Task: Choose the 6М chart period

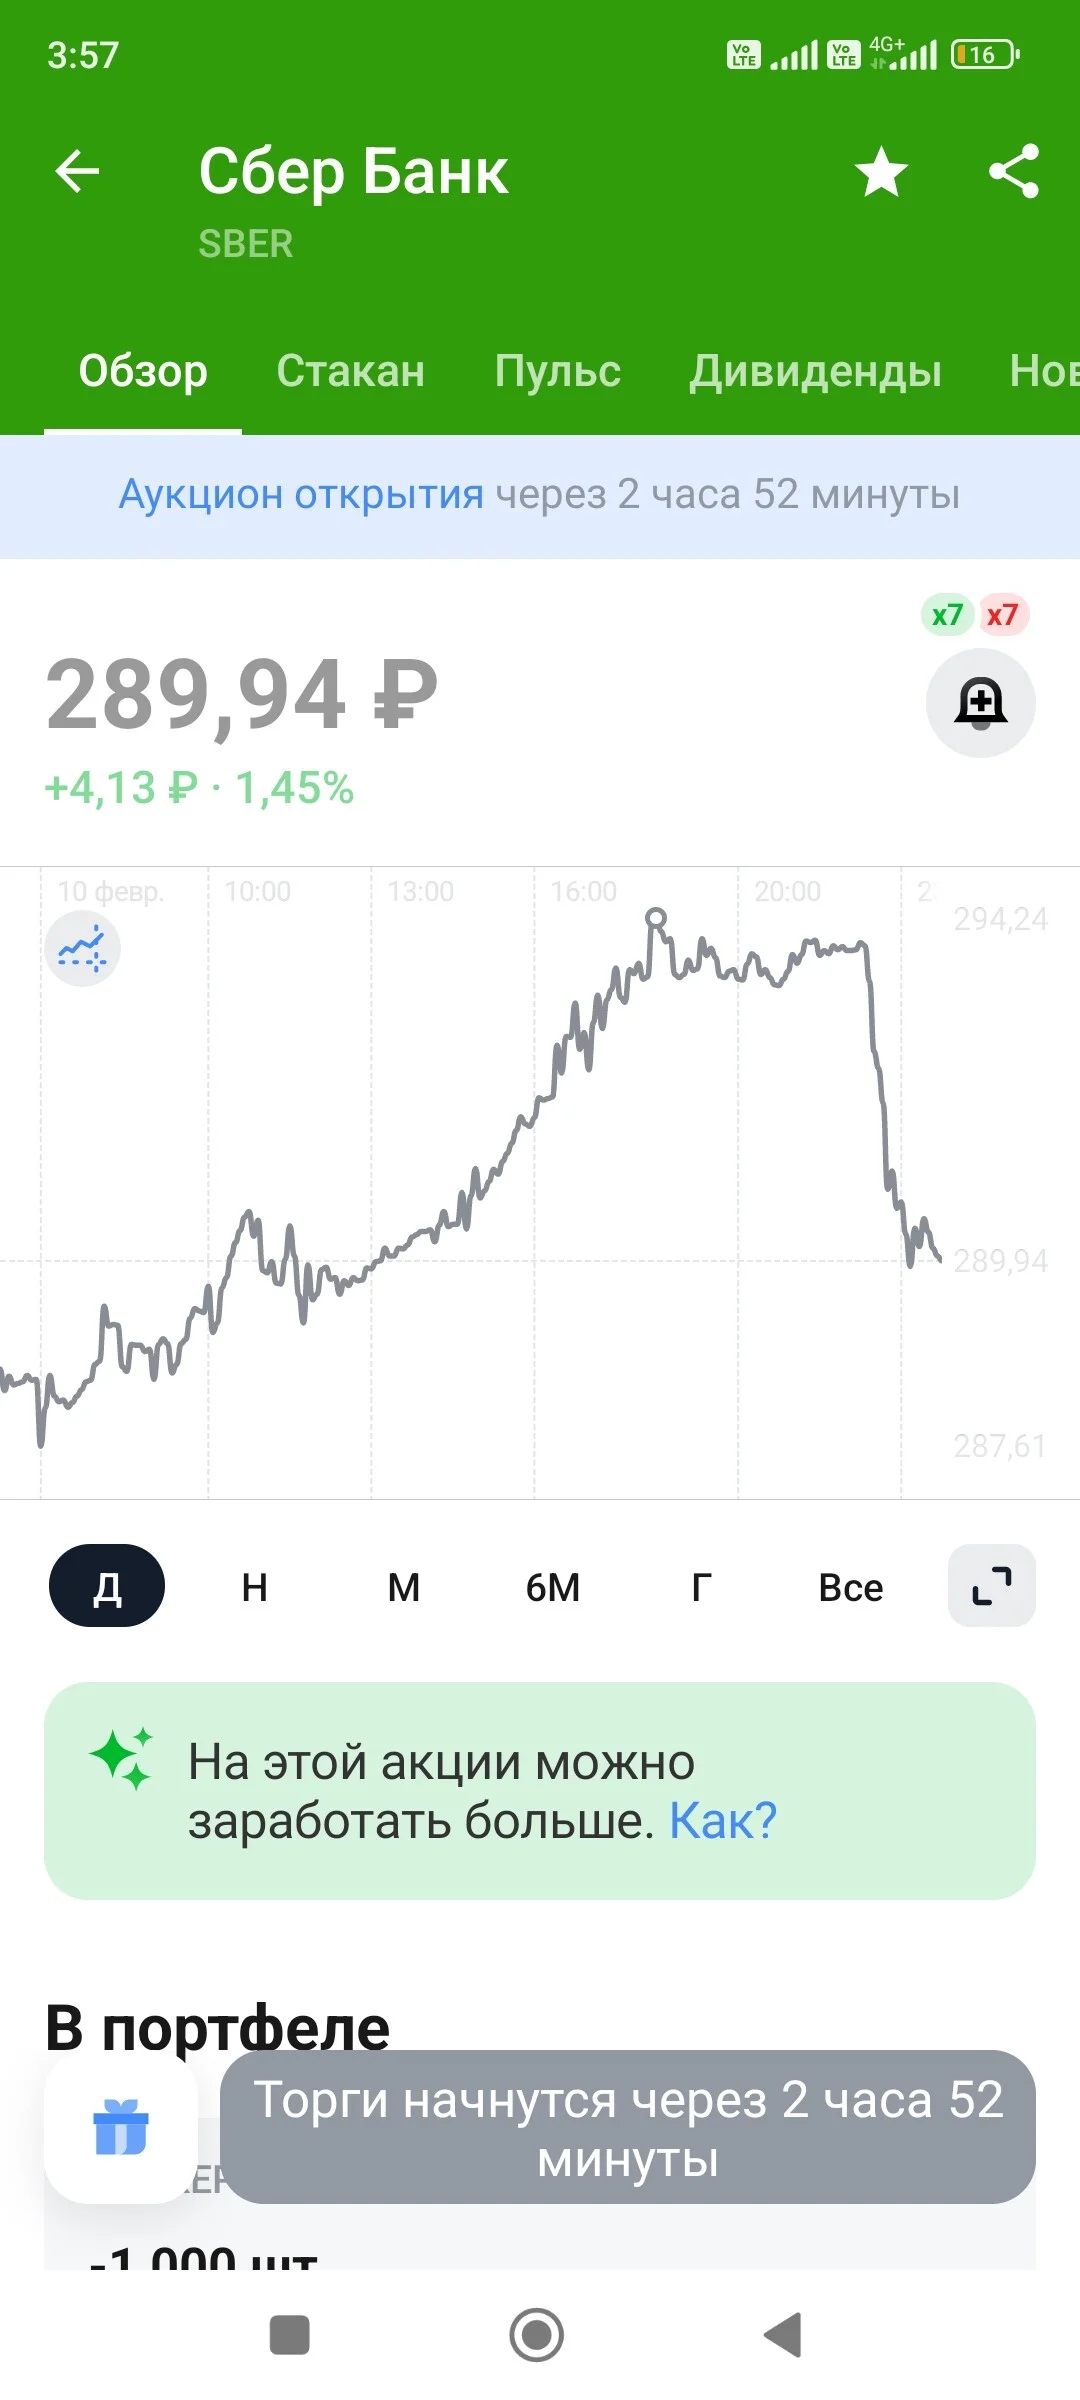Action: (553, 1587)
